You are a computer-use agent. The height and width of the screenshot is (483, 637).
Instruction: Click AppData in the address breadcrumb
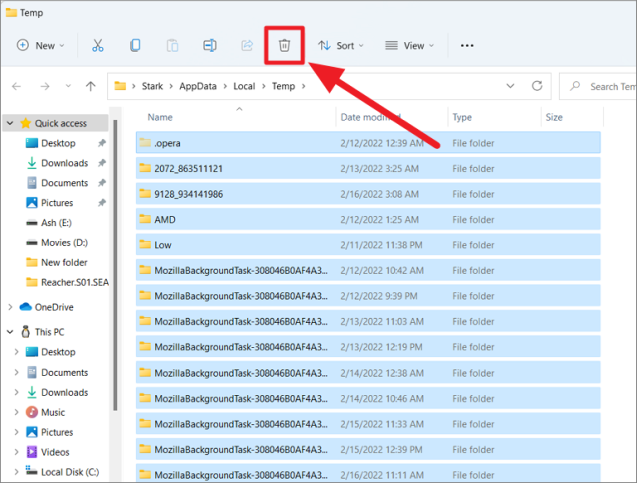click(x=199, y=86)
